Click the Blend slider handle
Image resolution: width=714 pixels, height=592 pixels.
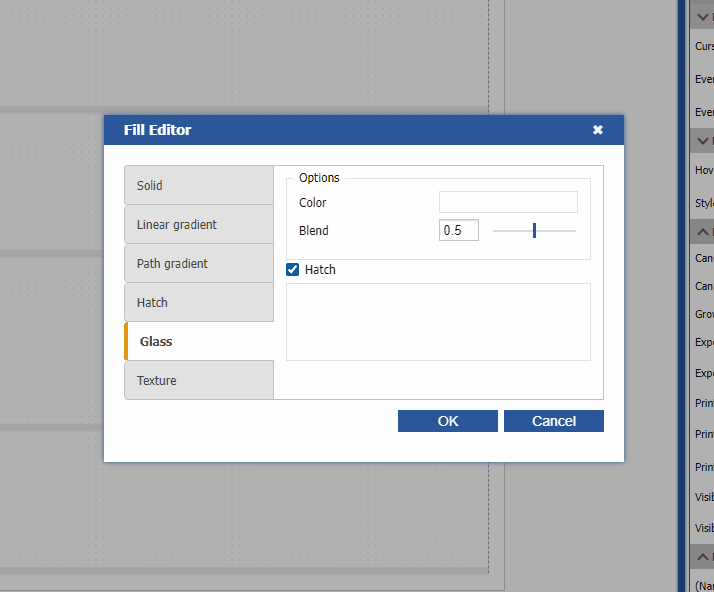click(535, 230)
